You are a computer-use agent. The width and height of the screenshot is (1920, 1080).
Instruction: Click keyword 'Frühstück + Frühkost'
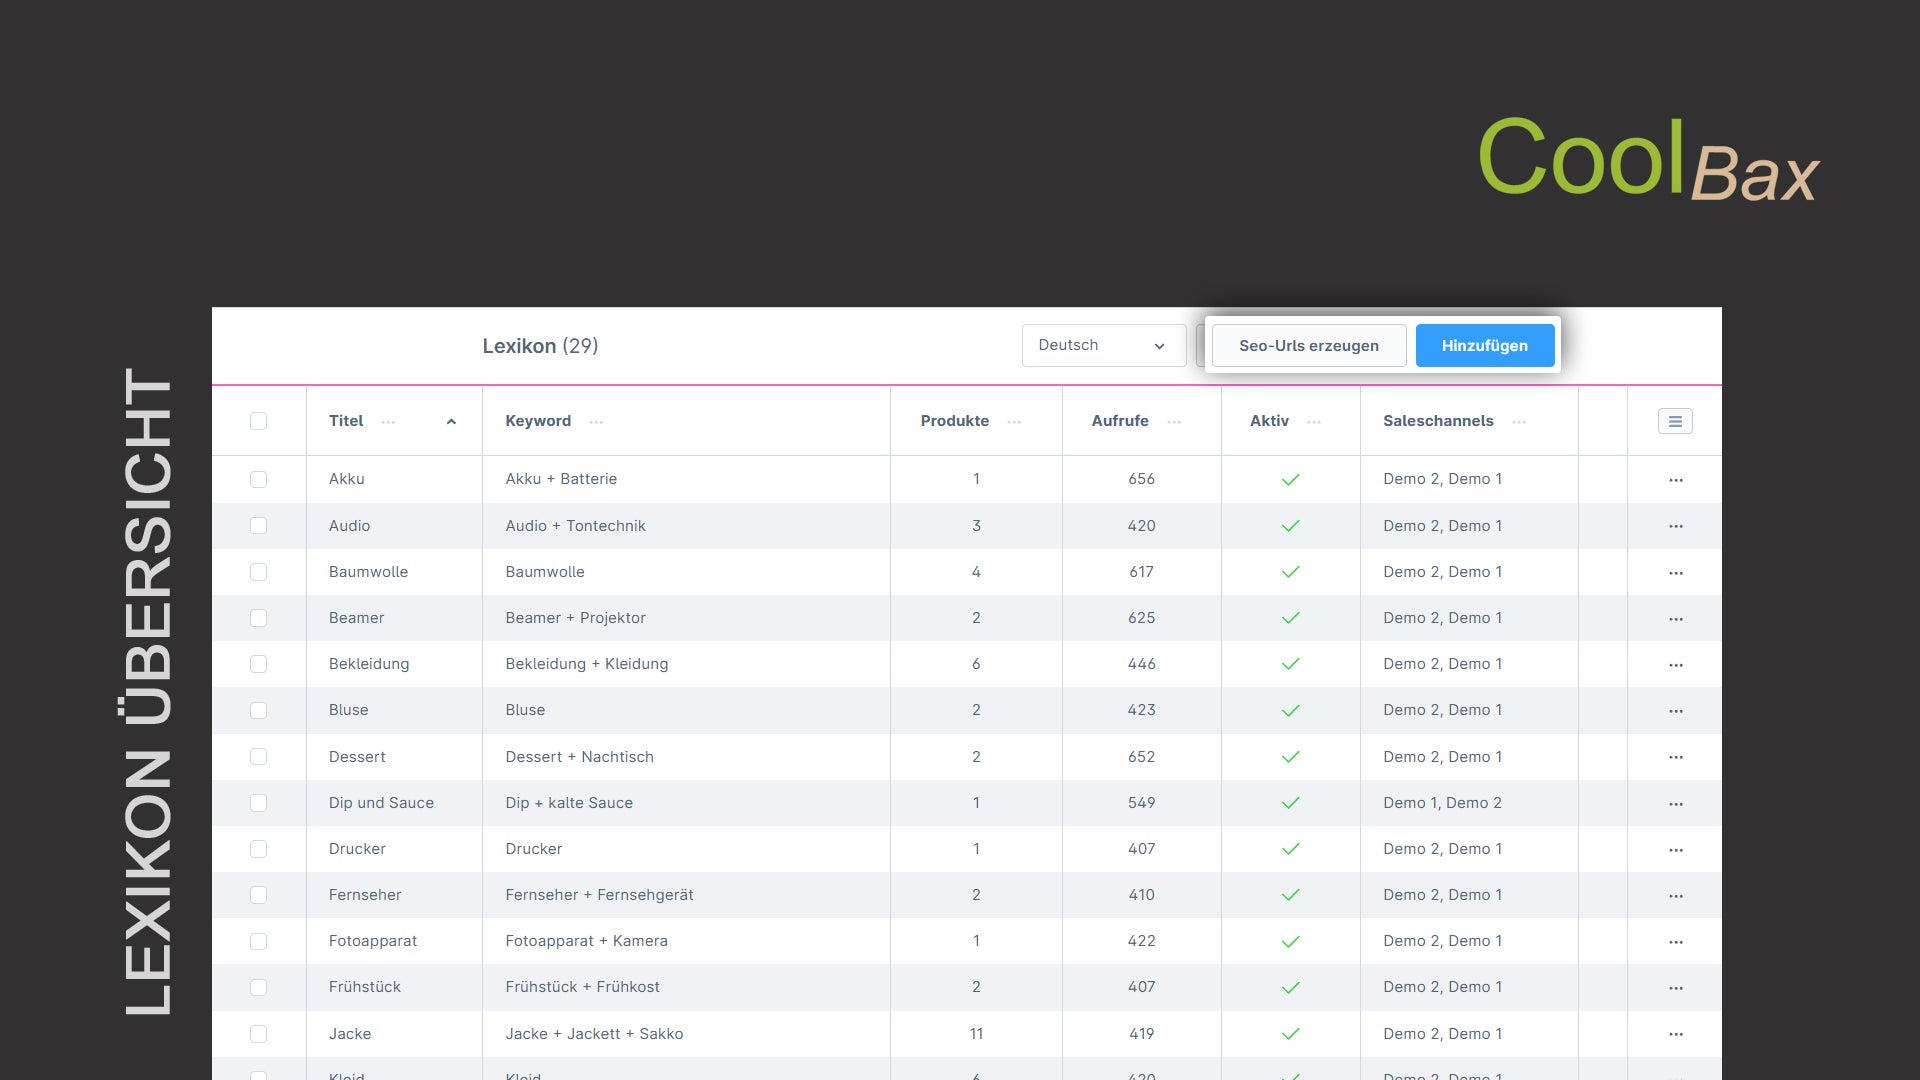582,987
